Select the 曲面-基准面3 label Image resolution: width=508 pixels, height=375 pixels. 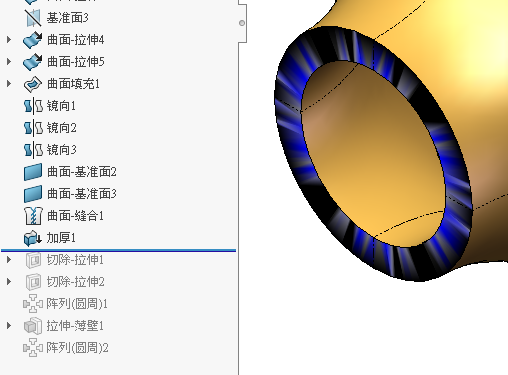pyautogui.click(x=82, y=194)
